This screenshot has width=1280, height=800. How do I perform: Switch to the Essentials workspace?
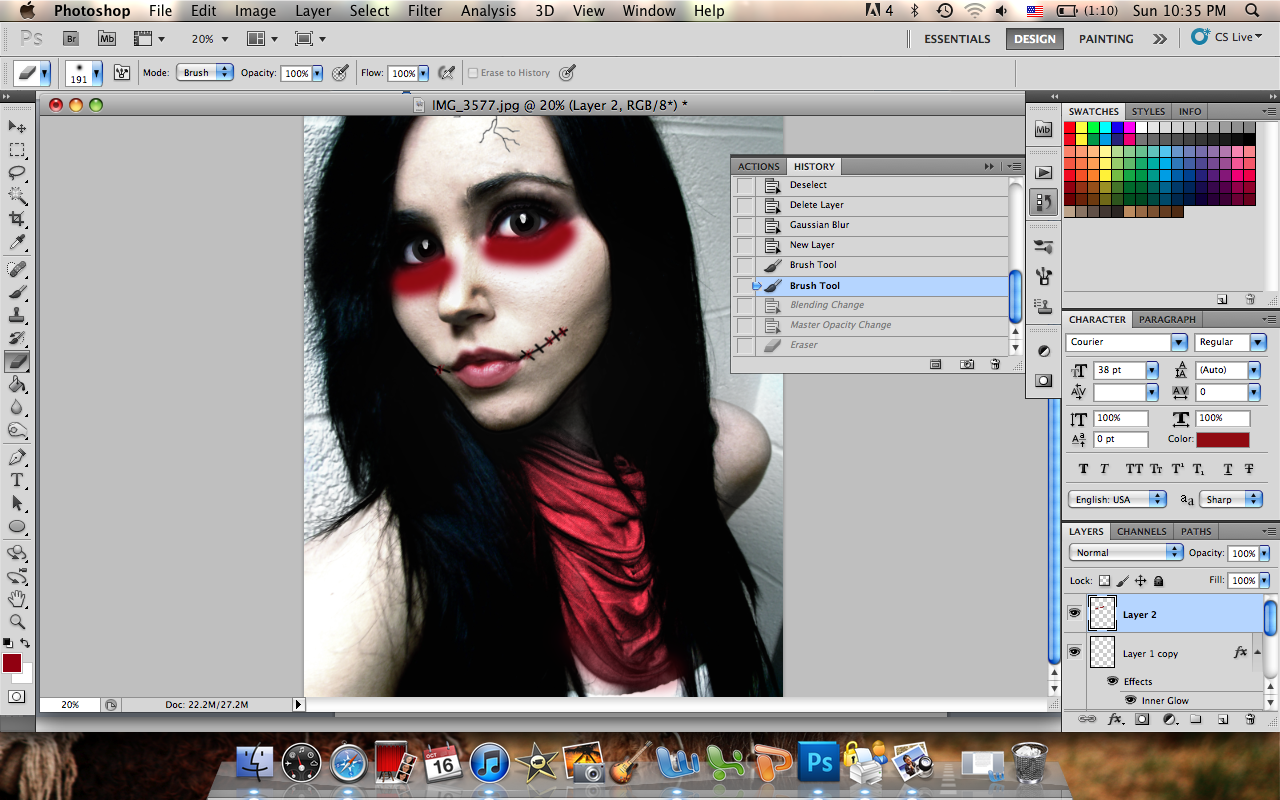pos(957,39)
